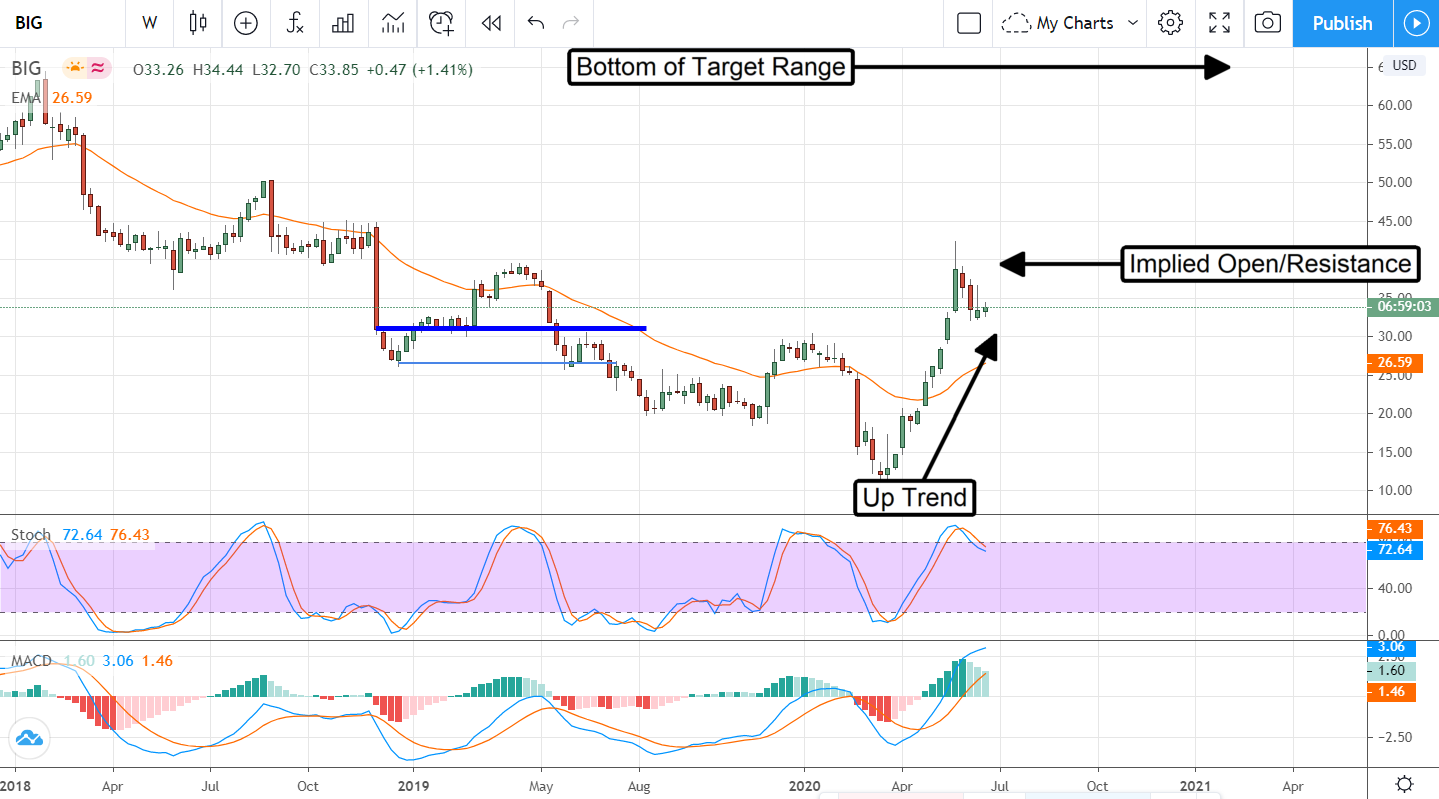Click the C33.85 close value in legend

[335, 69]
